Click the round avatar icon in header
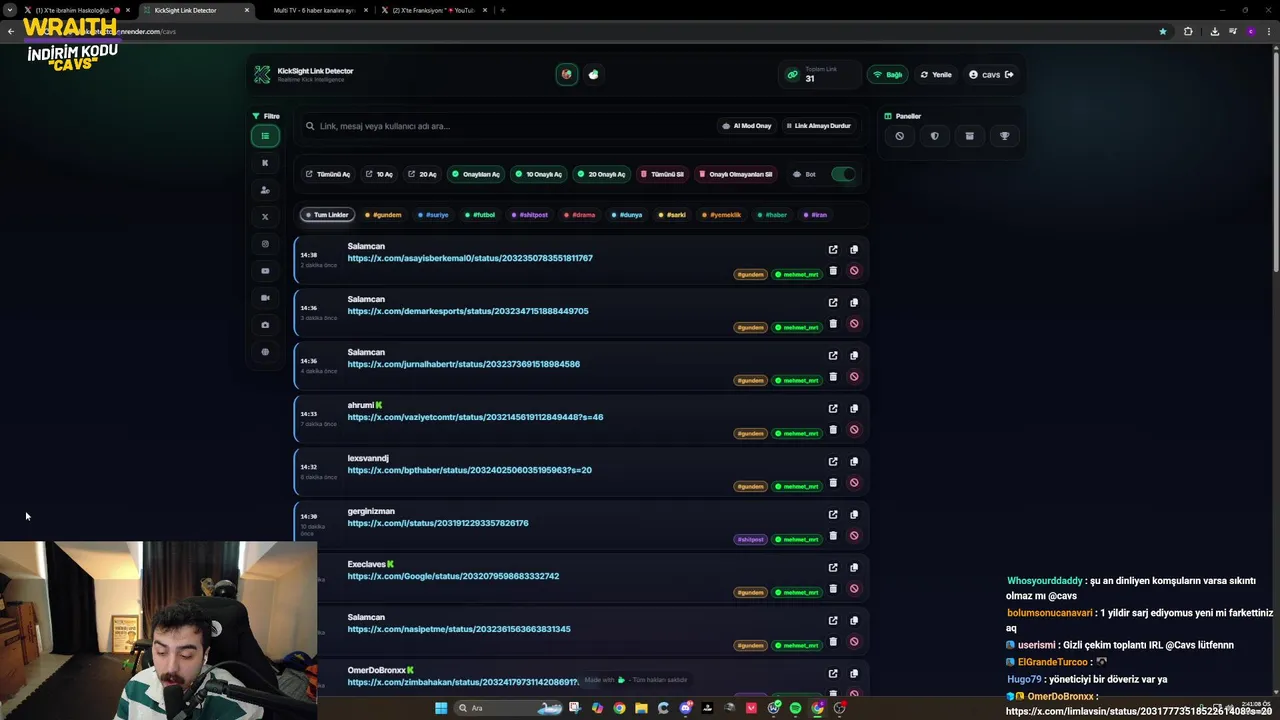This screenshot has height=720, width=1280. [x=567, y=74]
